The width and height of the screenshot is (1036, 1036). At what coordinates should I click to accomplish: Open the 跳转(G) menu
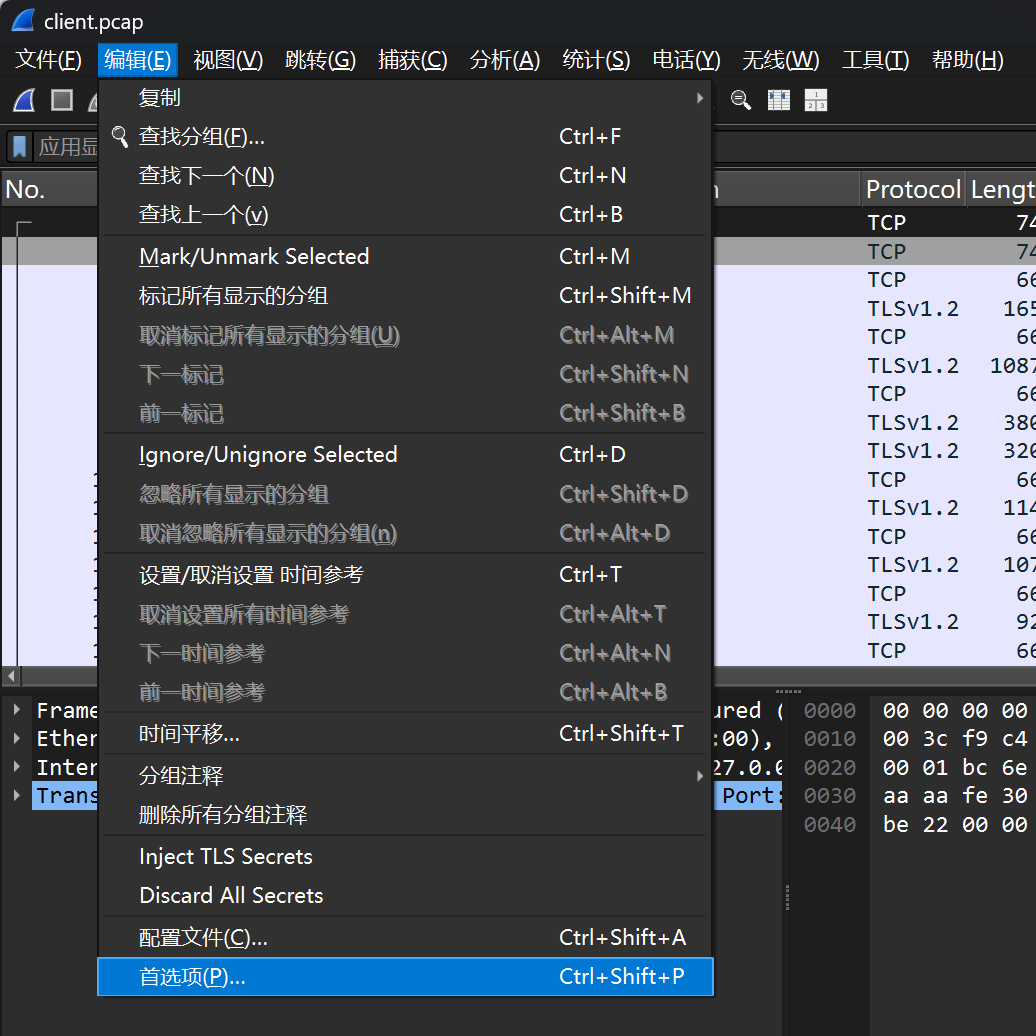click(320, 60)
